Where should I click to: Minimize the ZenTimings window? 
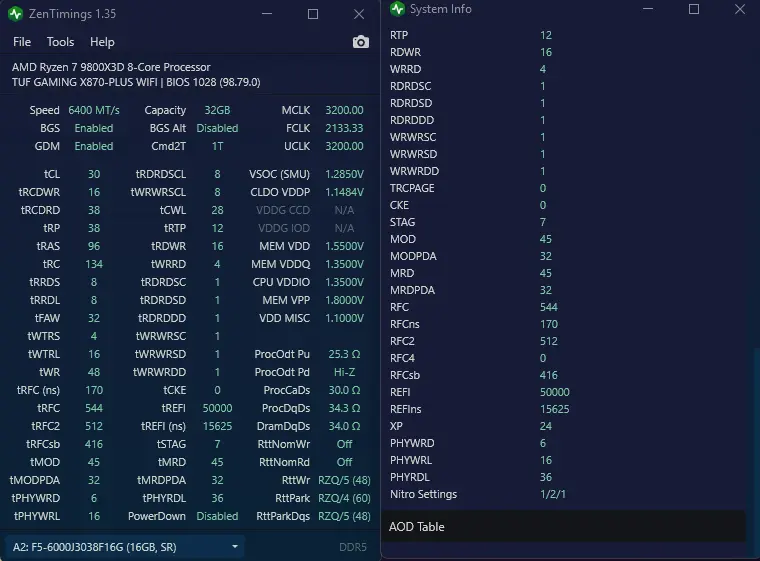(x=267, y=14)
